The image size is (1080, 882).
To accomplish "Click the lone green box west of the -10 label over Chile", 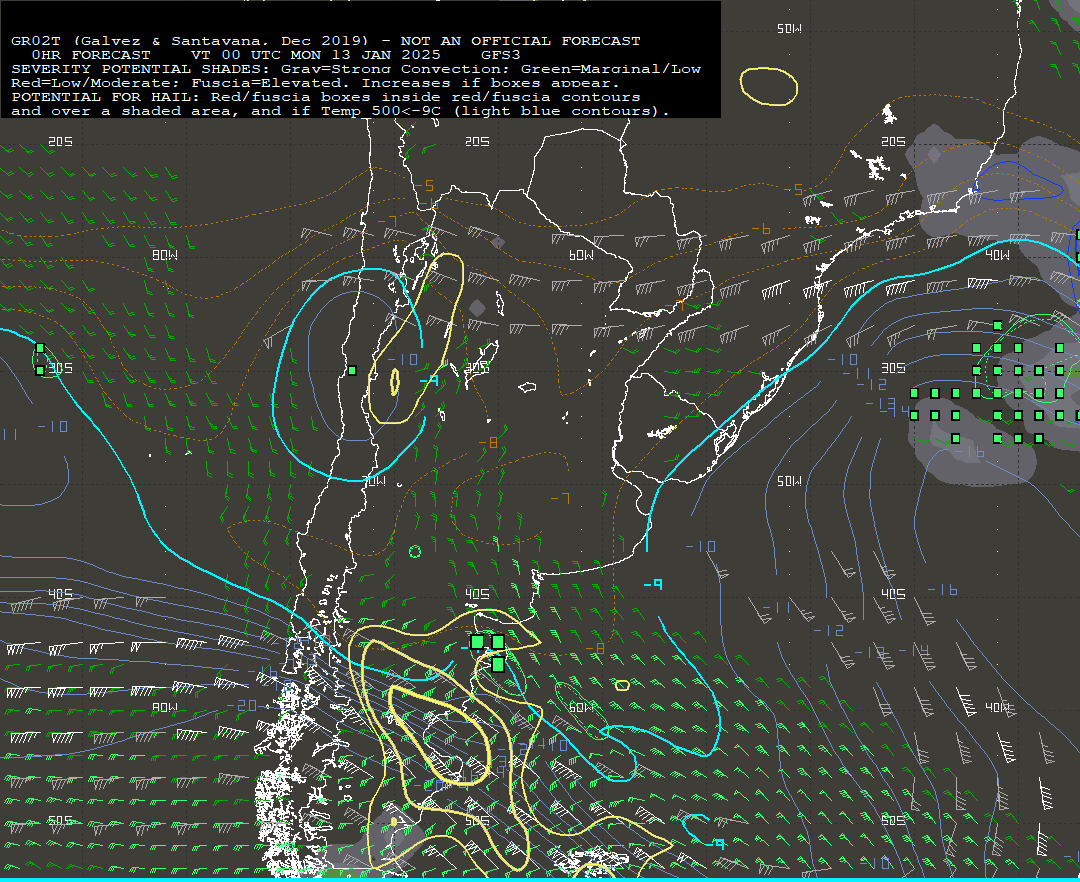I will click(x=352, y=370).
